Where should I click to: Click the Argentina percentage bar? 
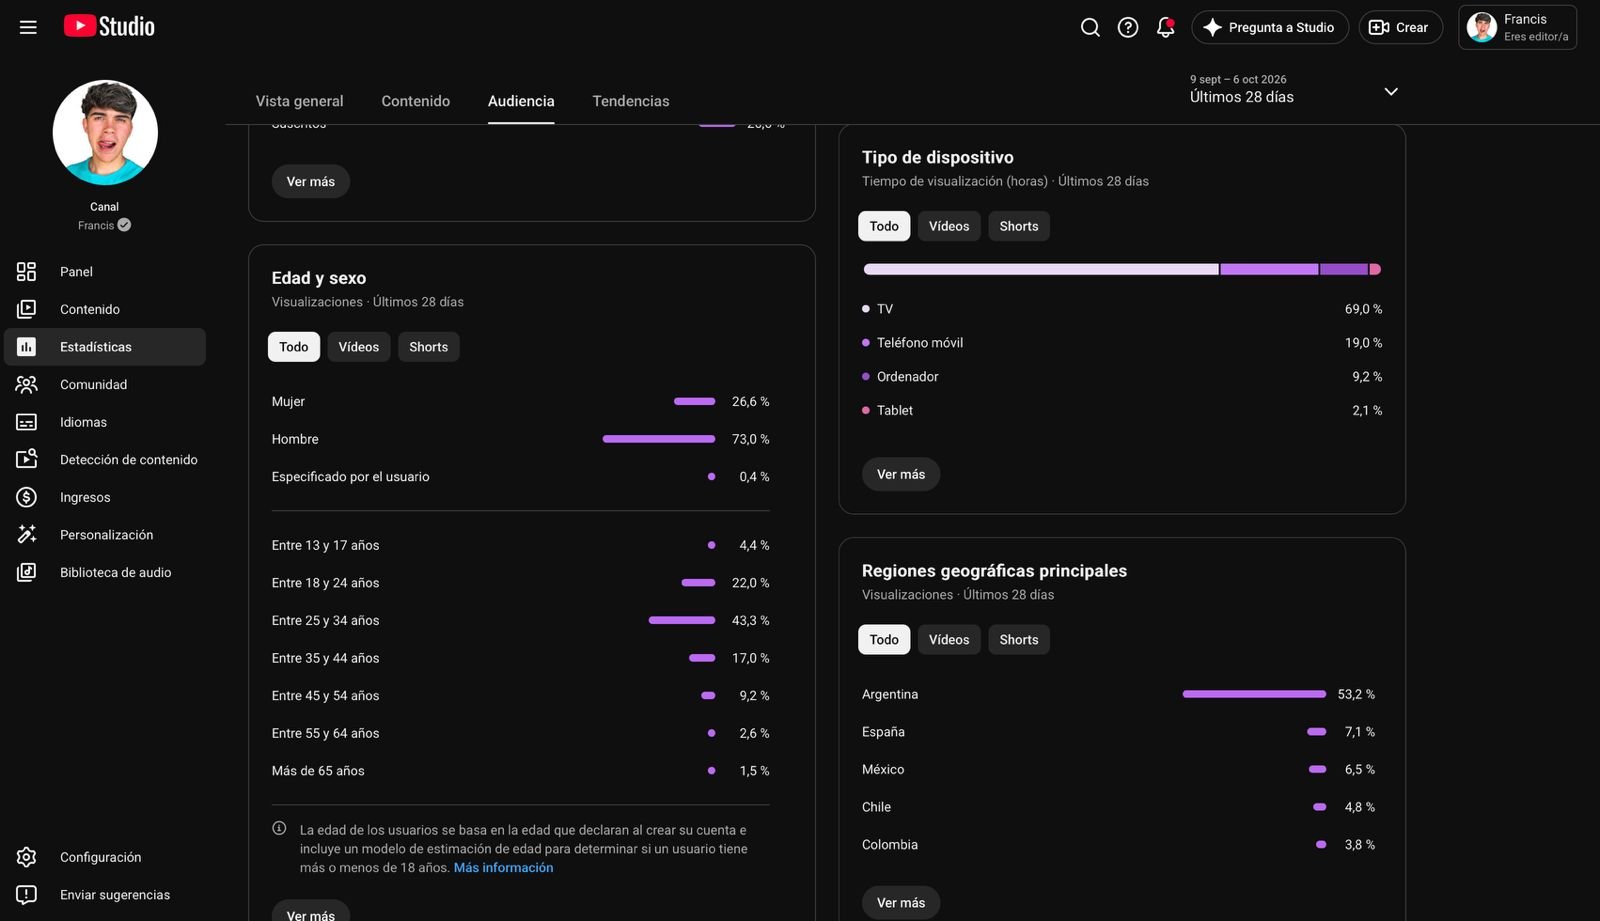click(1254, 694)
